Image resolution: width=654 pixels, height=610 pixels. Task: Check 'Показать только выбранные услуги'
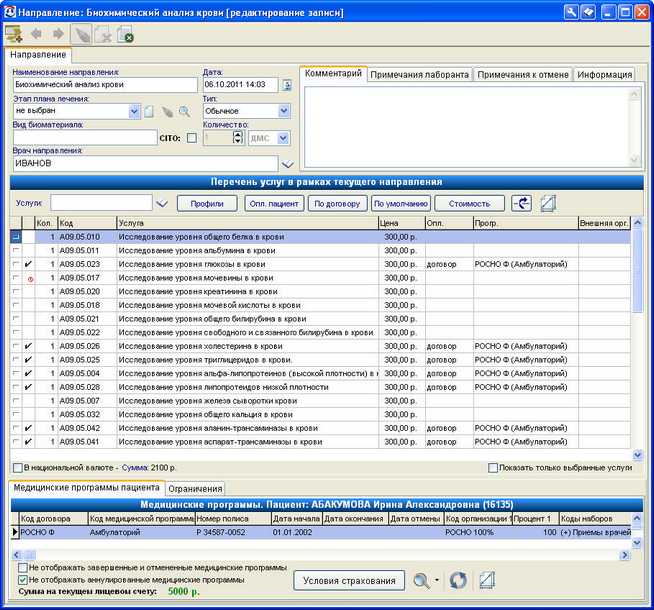point(493,468)
